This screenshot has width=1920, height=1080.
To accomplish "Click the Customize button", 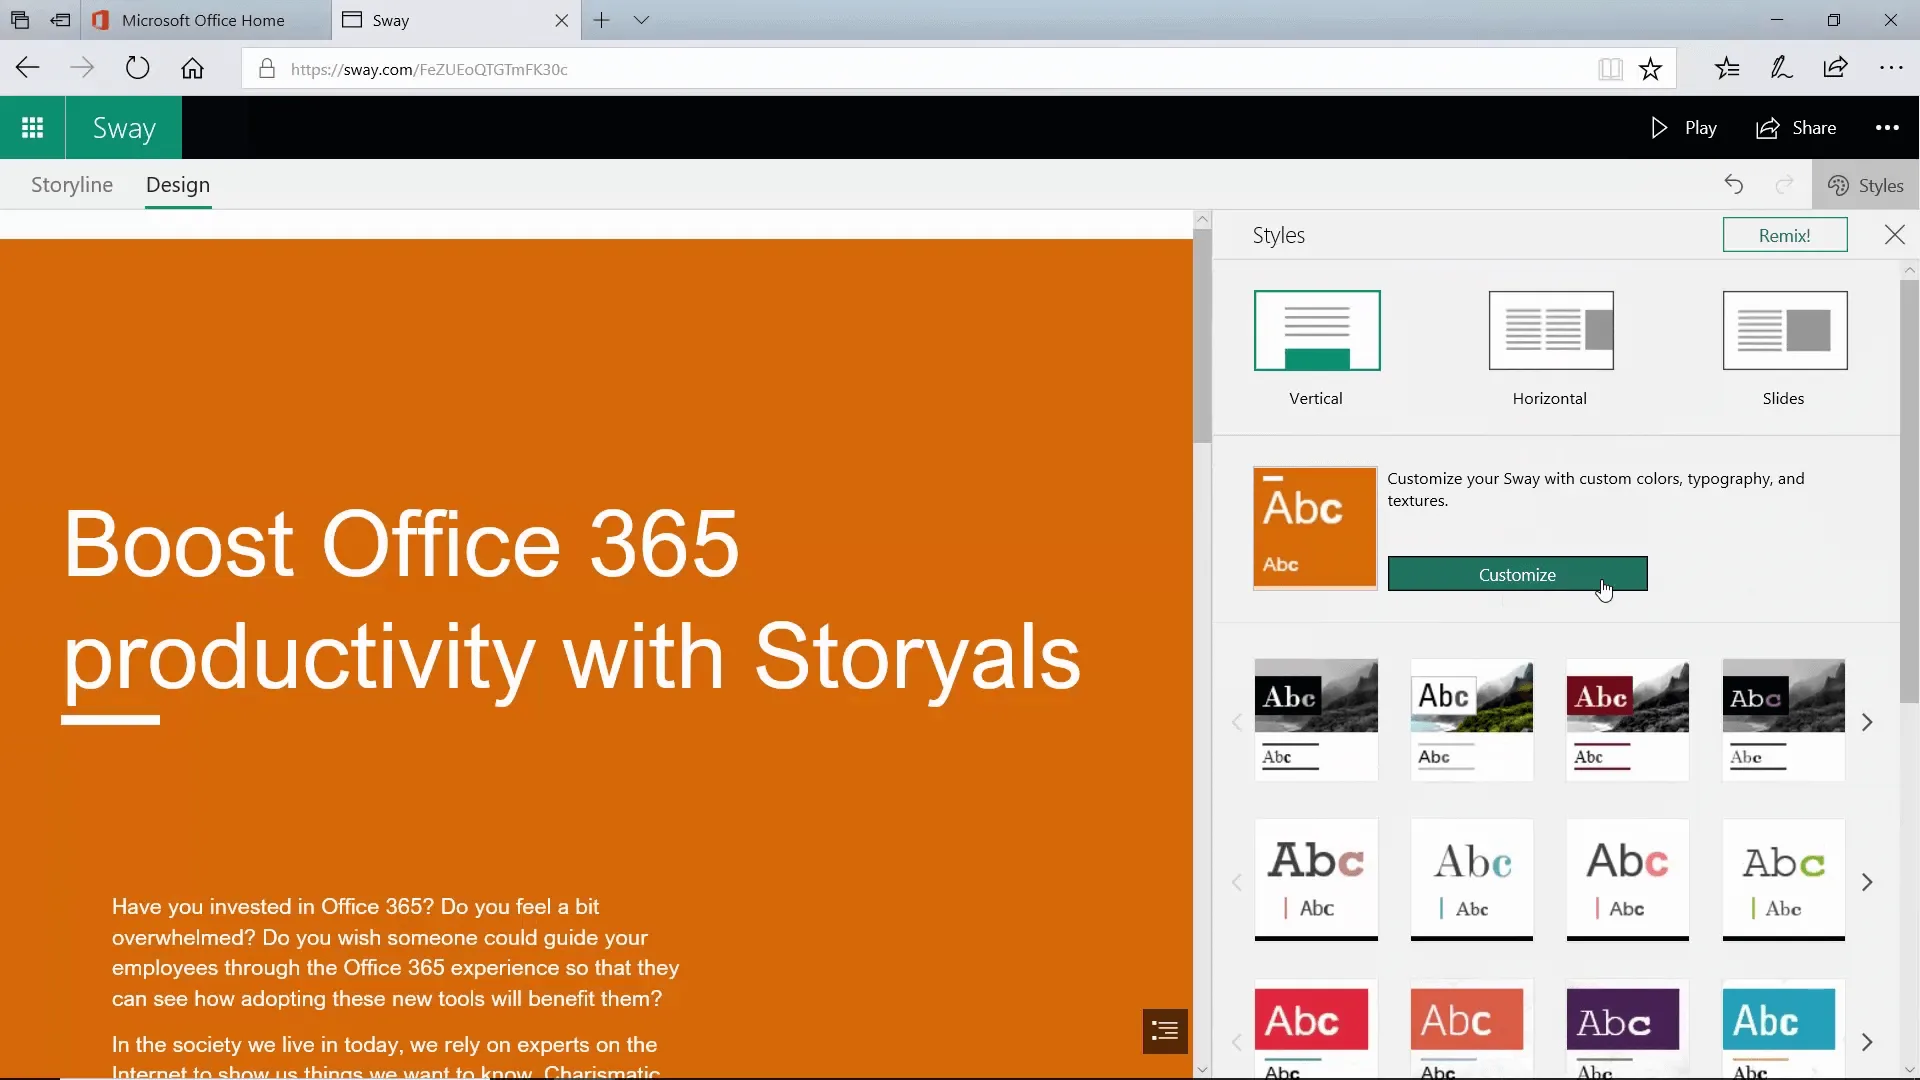I will click(x=1517, y=574).
